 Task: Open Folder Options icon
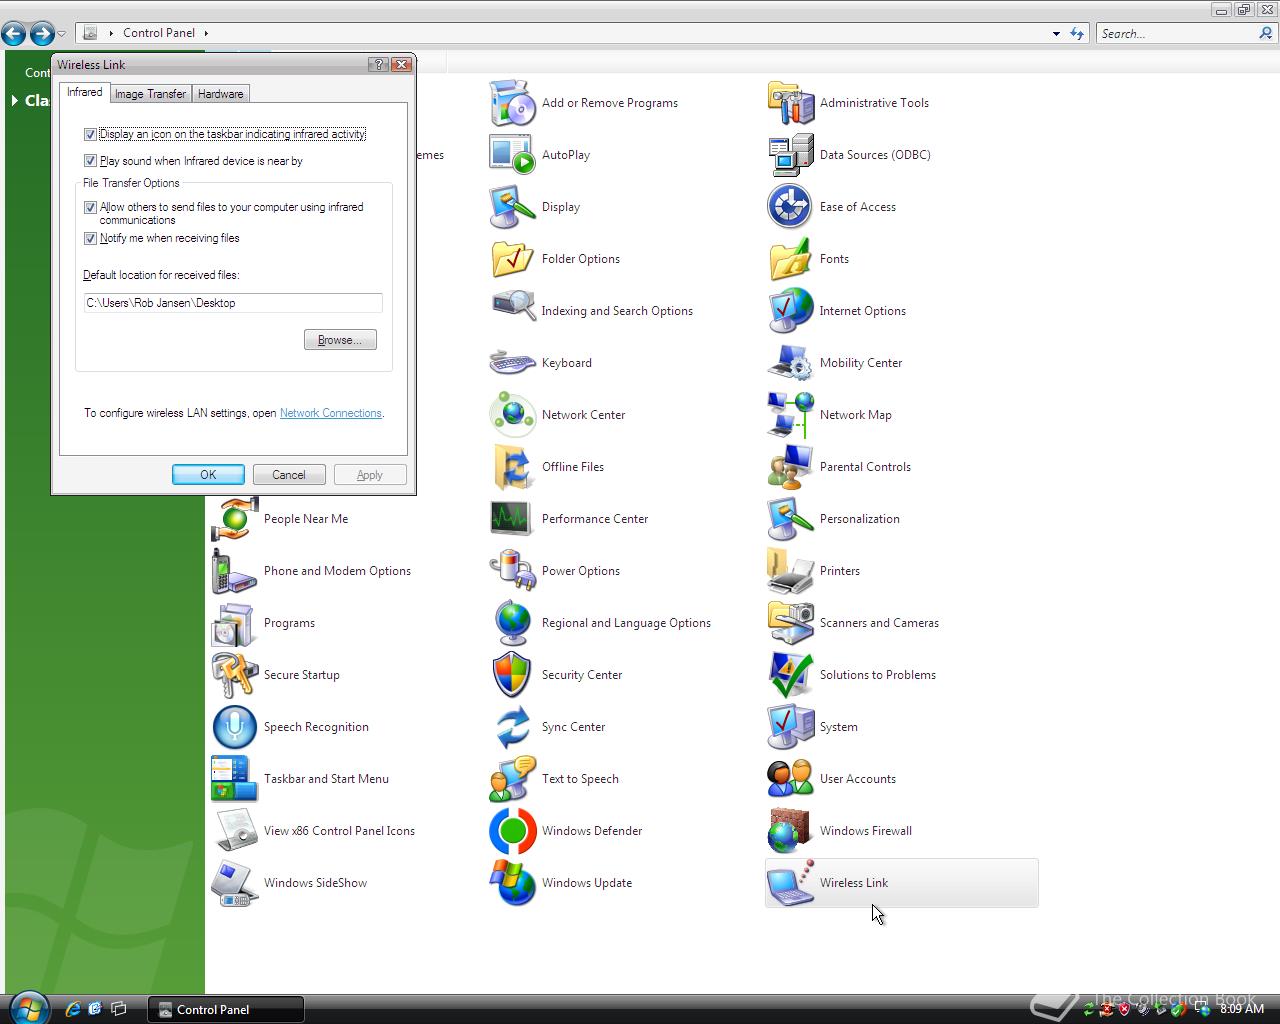point(513,259)
